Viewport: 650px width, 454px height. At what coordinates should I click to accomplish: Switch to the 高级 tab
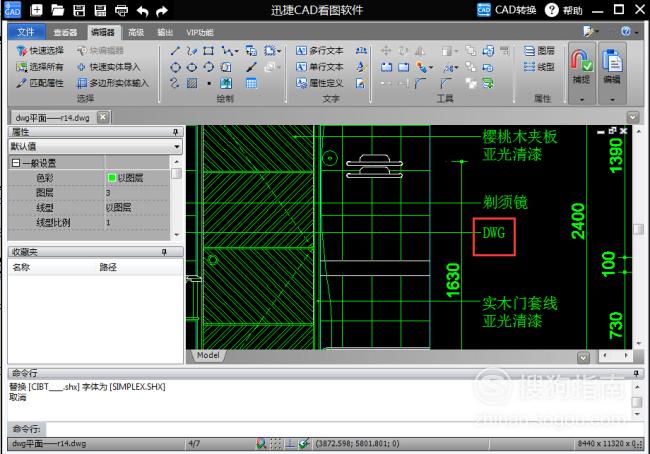coord(136,32)
